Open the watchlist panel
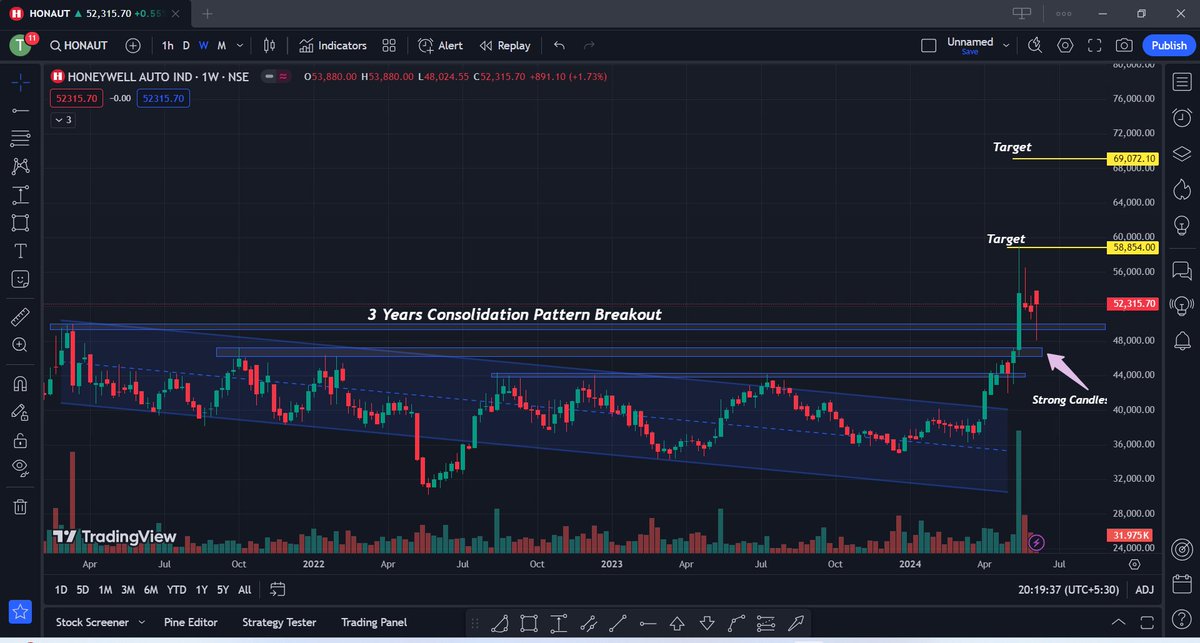 coord(1181,80)
